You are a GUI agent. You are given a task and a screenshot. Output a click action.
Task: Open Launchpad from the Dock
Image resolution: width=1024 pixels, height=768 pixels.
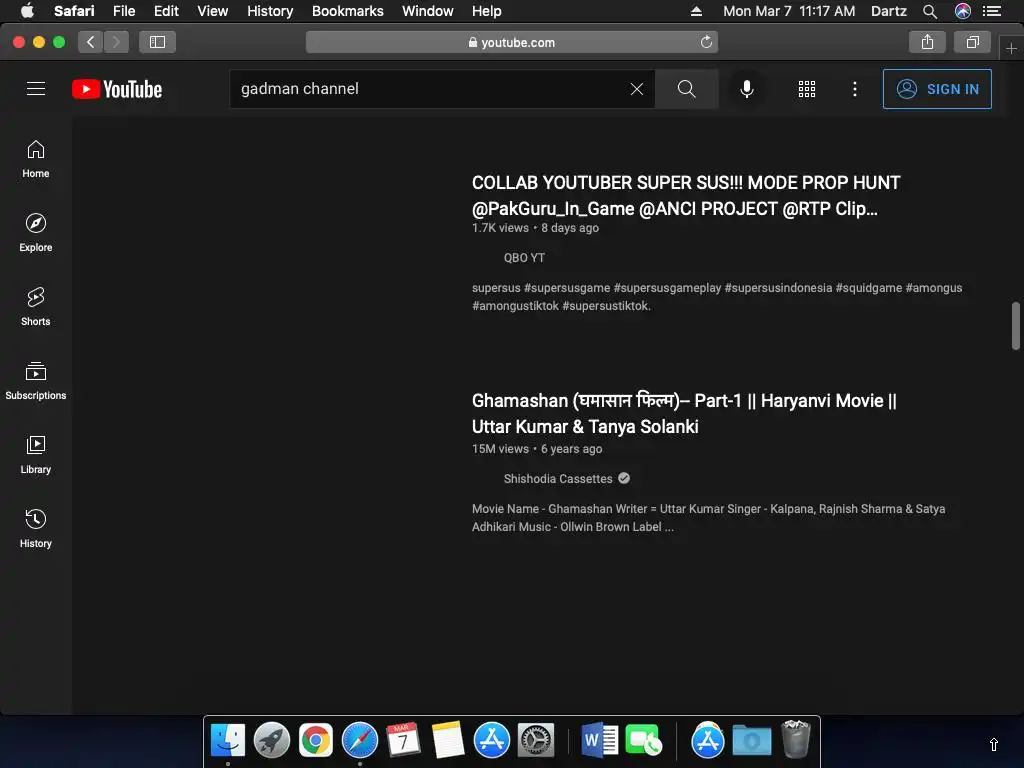(x=272, y=741)
